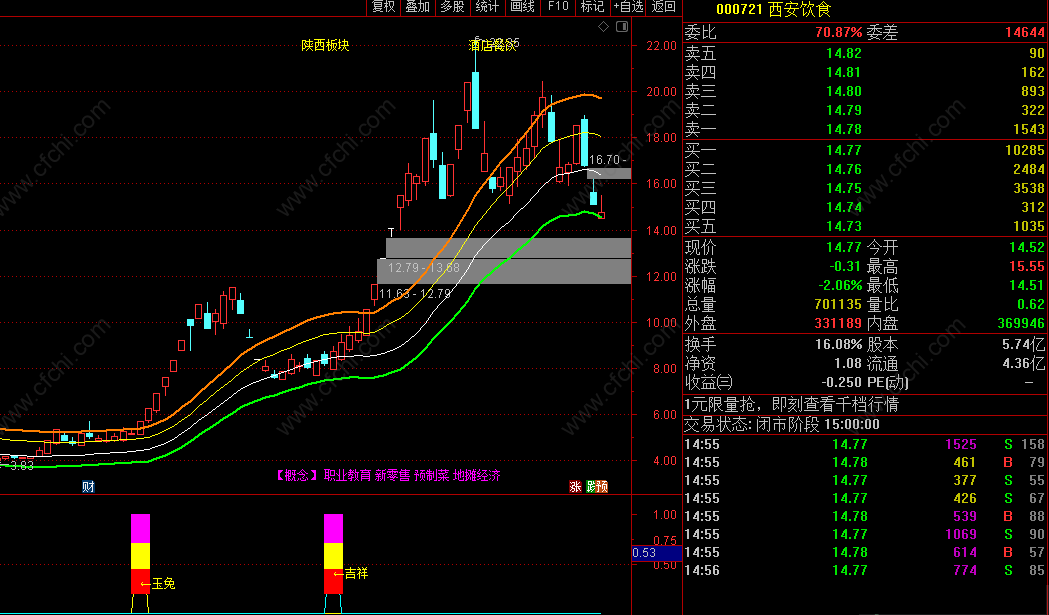Open the 预制菜 concept link
The width and height of the screenshot is (1049, 615).
click(432, 475)
